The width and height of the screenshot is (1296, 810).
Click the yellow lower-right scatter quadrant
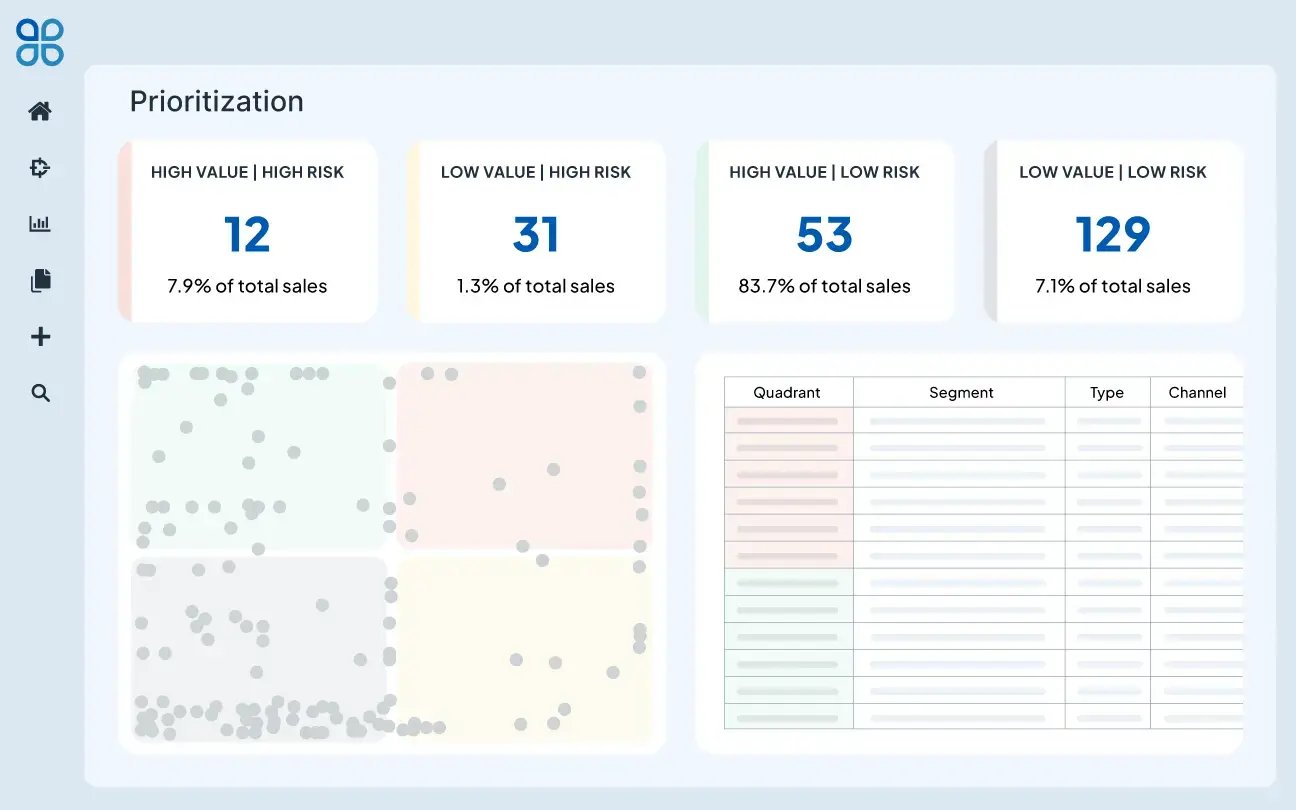pyautogui.click(x=524, y=649)
